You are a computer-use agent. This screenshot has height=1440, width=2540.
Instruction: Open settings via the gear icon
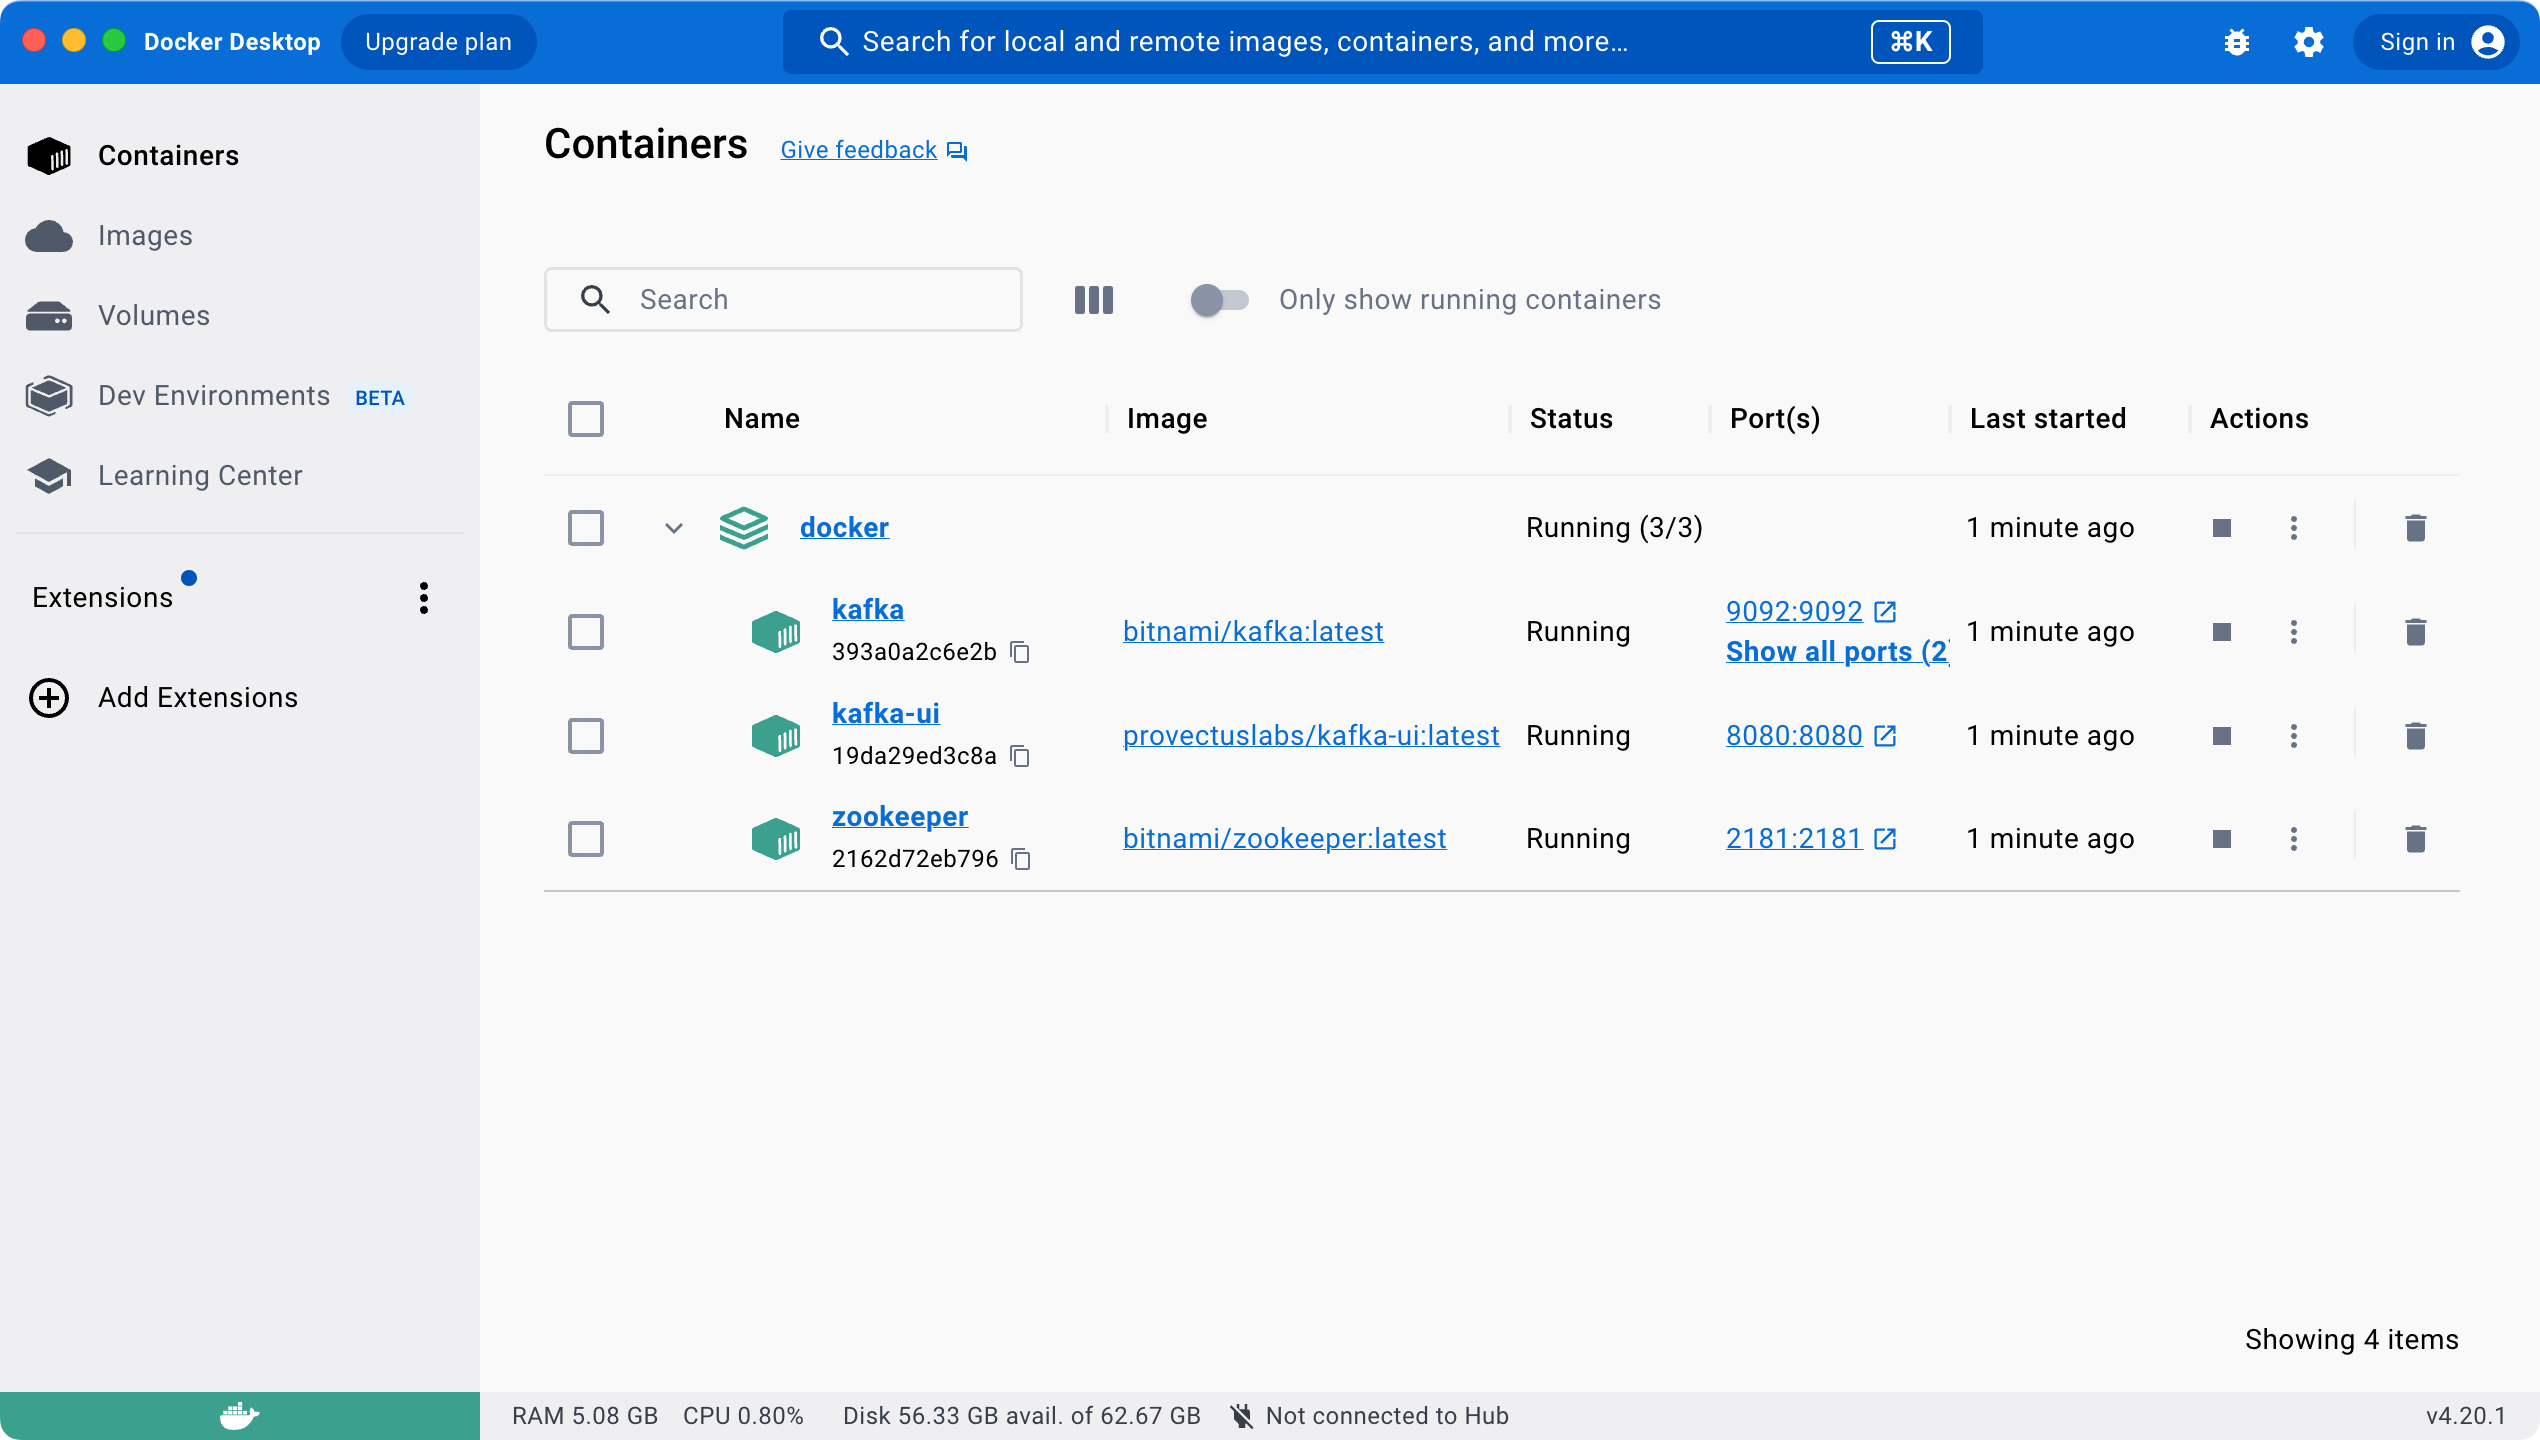(x=2308, y=42)
